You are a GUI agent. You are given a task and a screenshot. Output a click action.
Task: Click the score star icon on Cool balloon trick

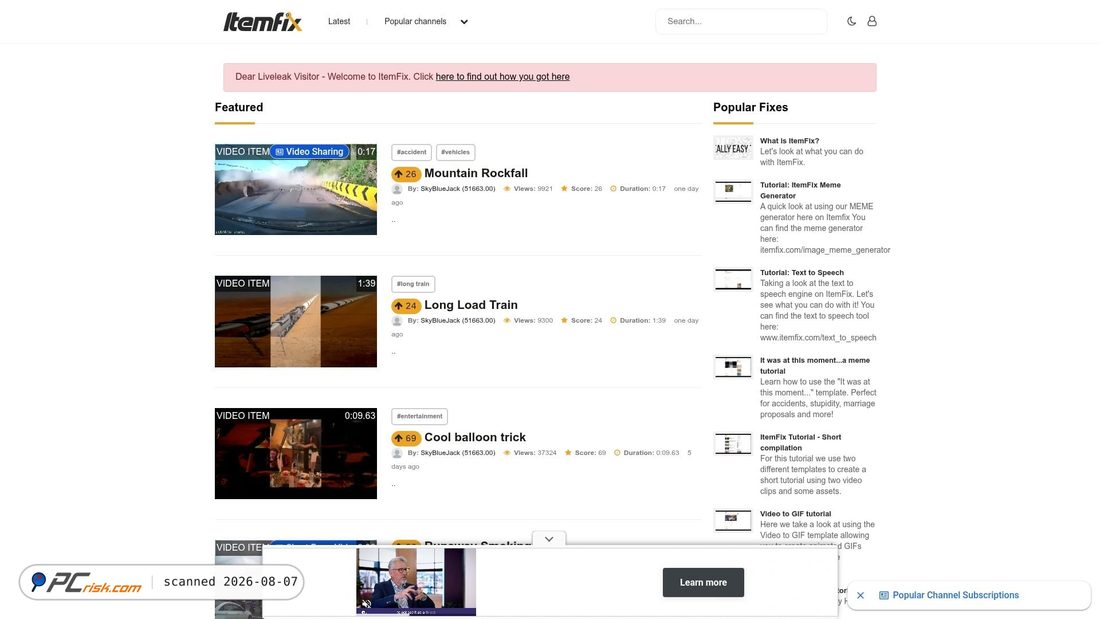coord(568,453)
